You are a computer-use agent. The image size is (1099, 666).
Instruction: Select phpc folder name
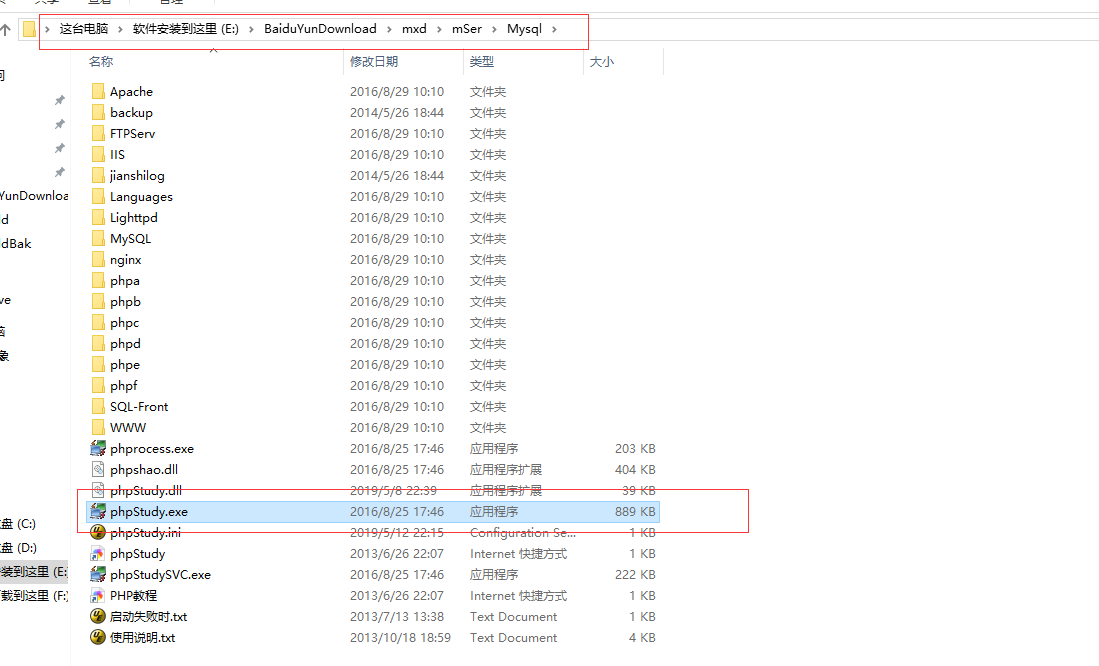tap(125, 323)
